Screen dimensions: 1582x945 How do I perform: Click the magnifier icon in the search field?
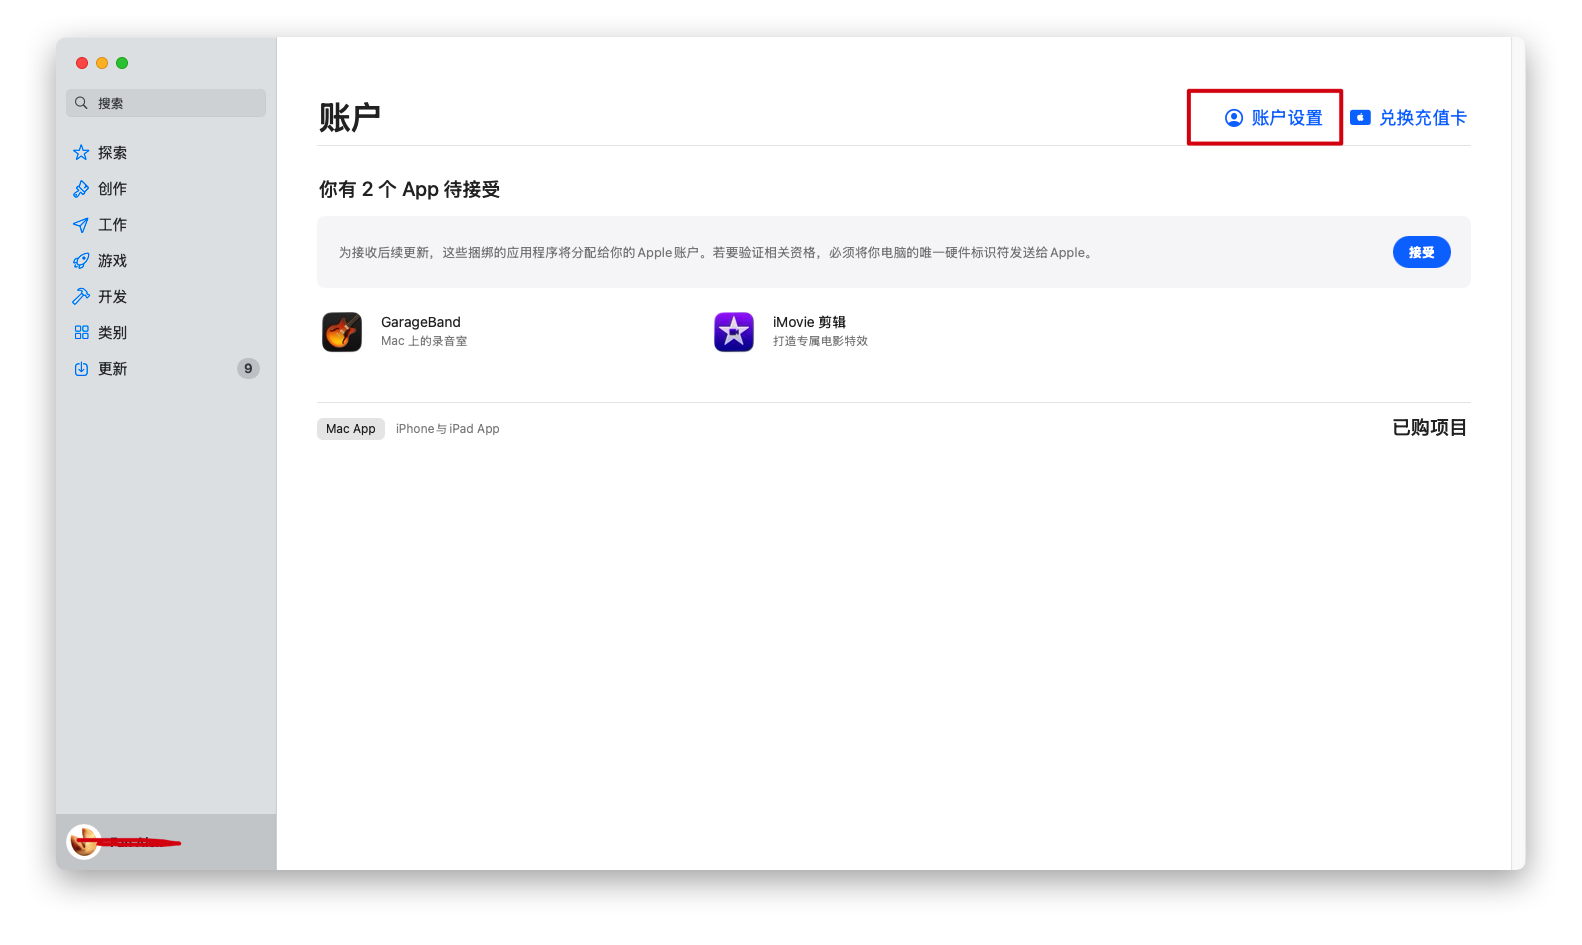tap(81, 103)
